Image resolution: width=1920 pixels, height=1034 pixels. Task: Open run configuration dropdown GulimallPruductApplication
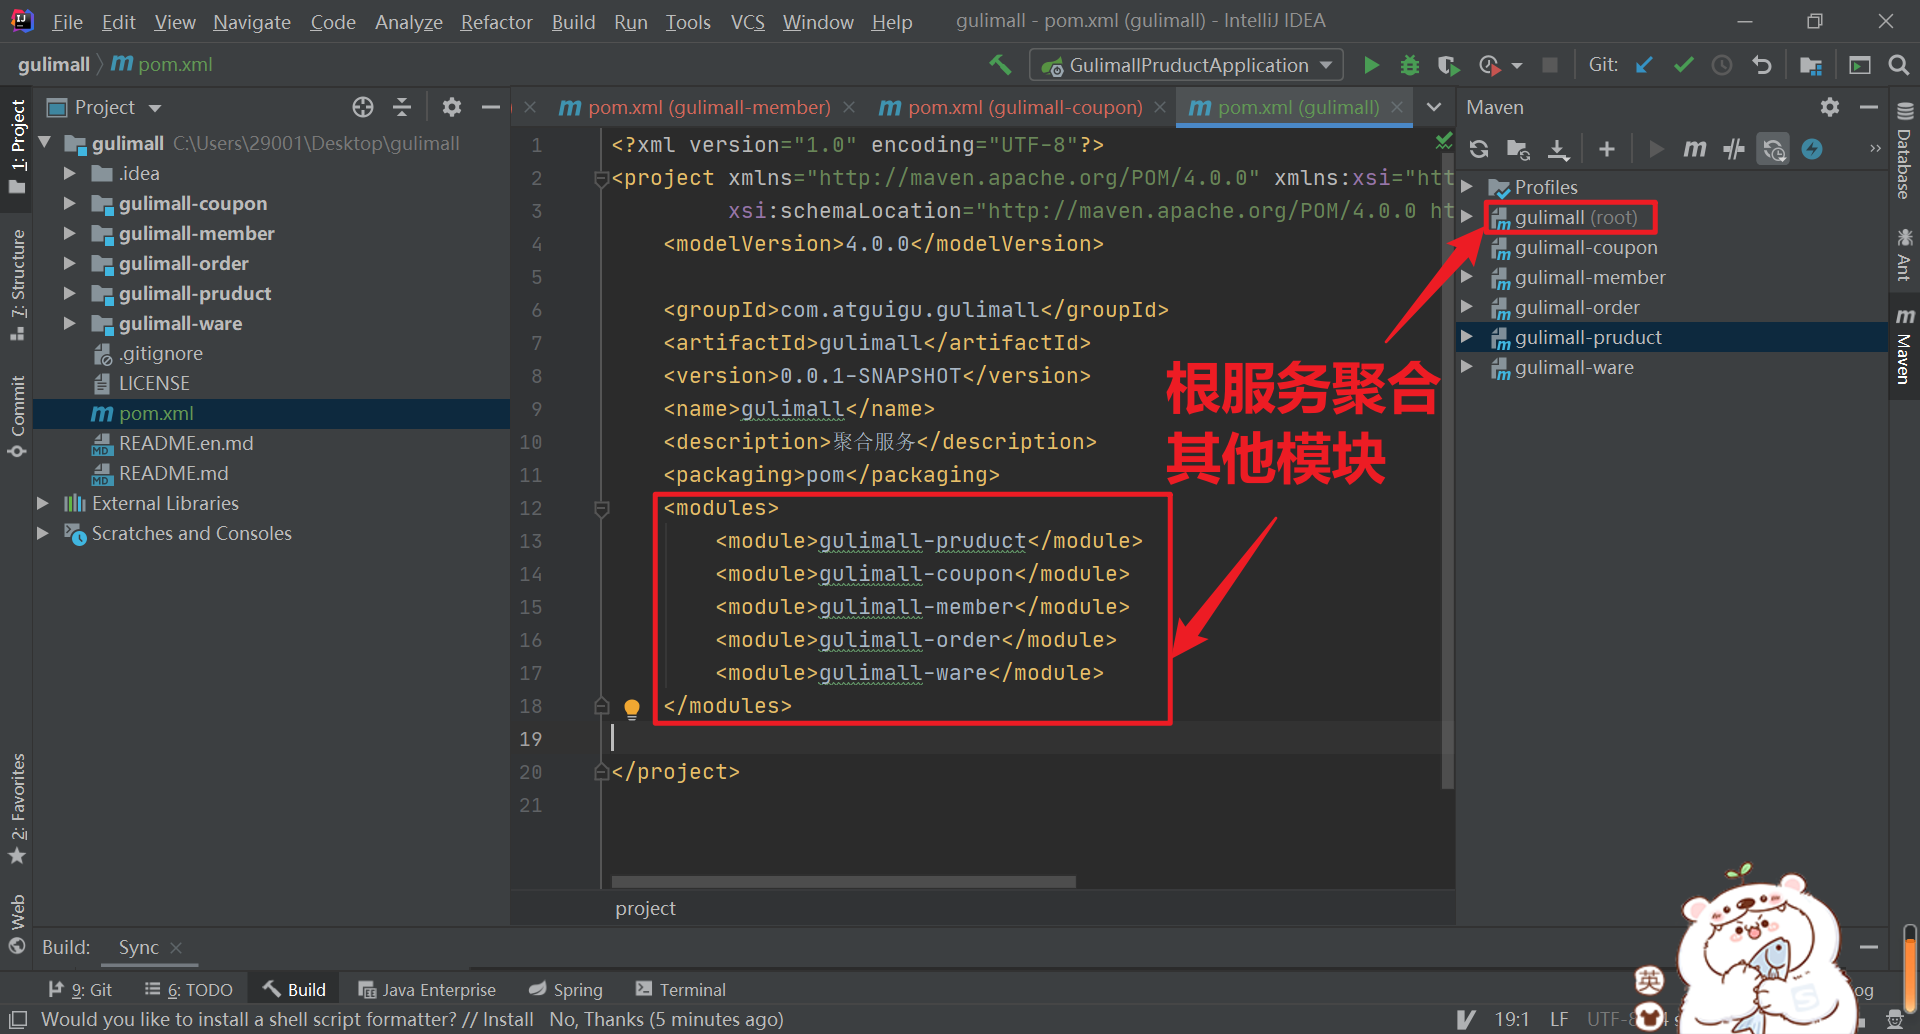[x=1186, y=65]
